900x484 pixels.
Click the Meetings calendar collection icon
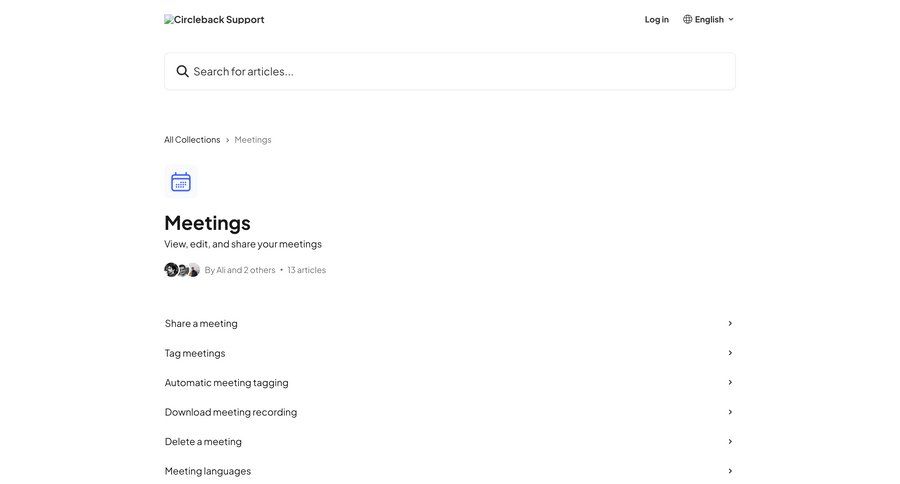[181, 182]
